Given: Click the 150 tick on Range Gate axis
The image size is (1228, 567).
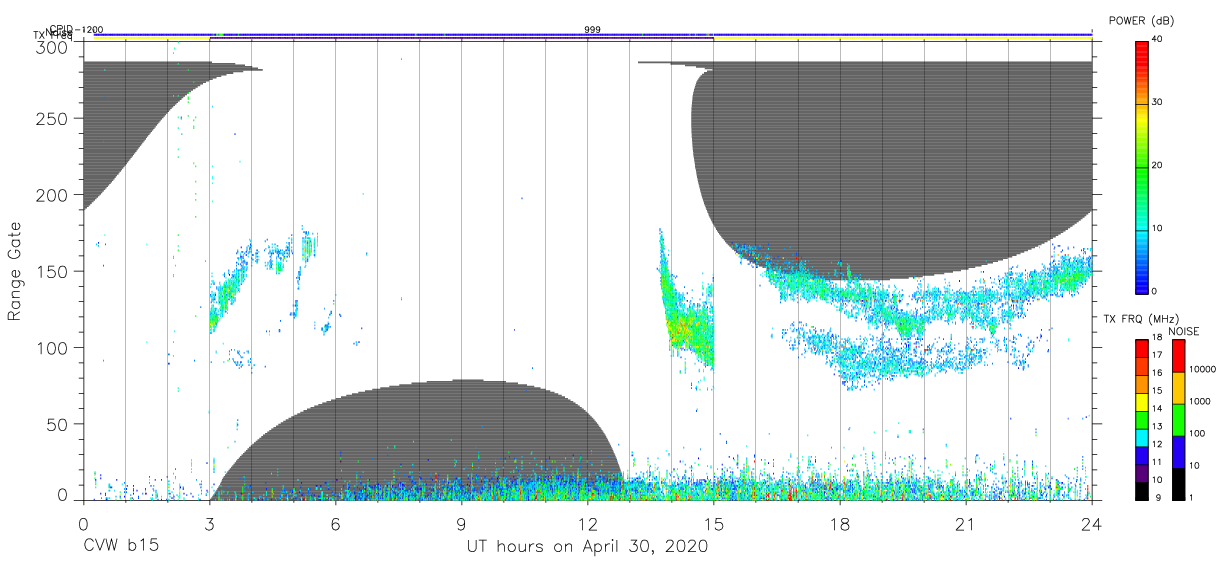Looking at the screenshot, I should [x=53, y=271].
